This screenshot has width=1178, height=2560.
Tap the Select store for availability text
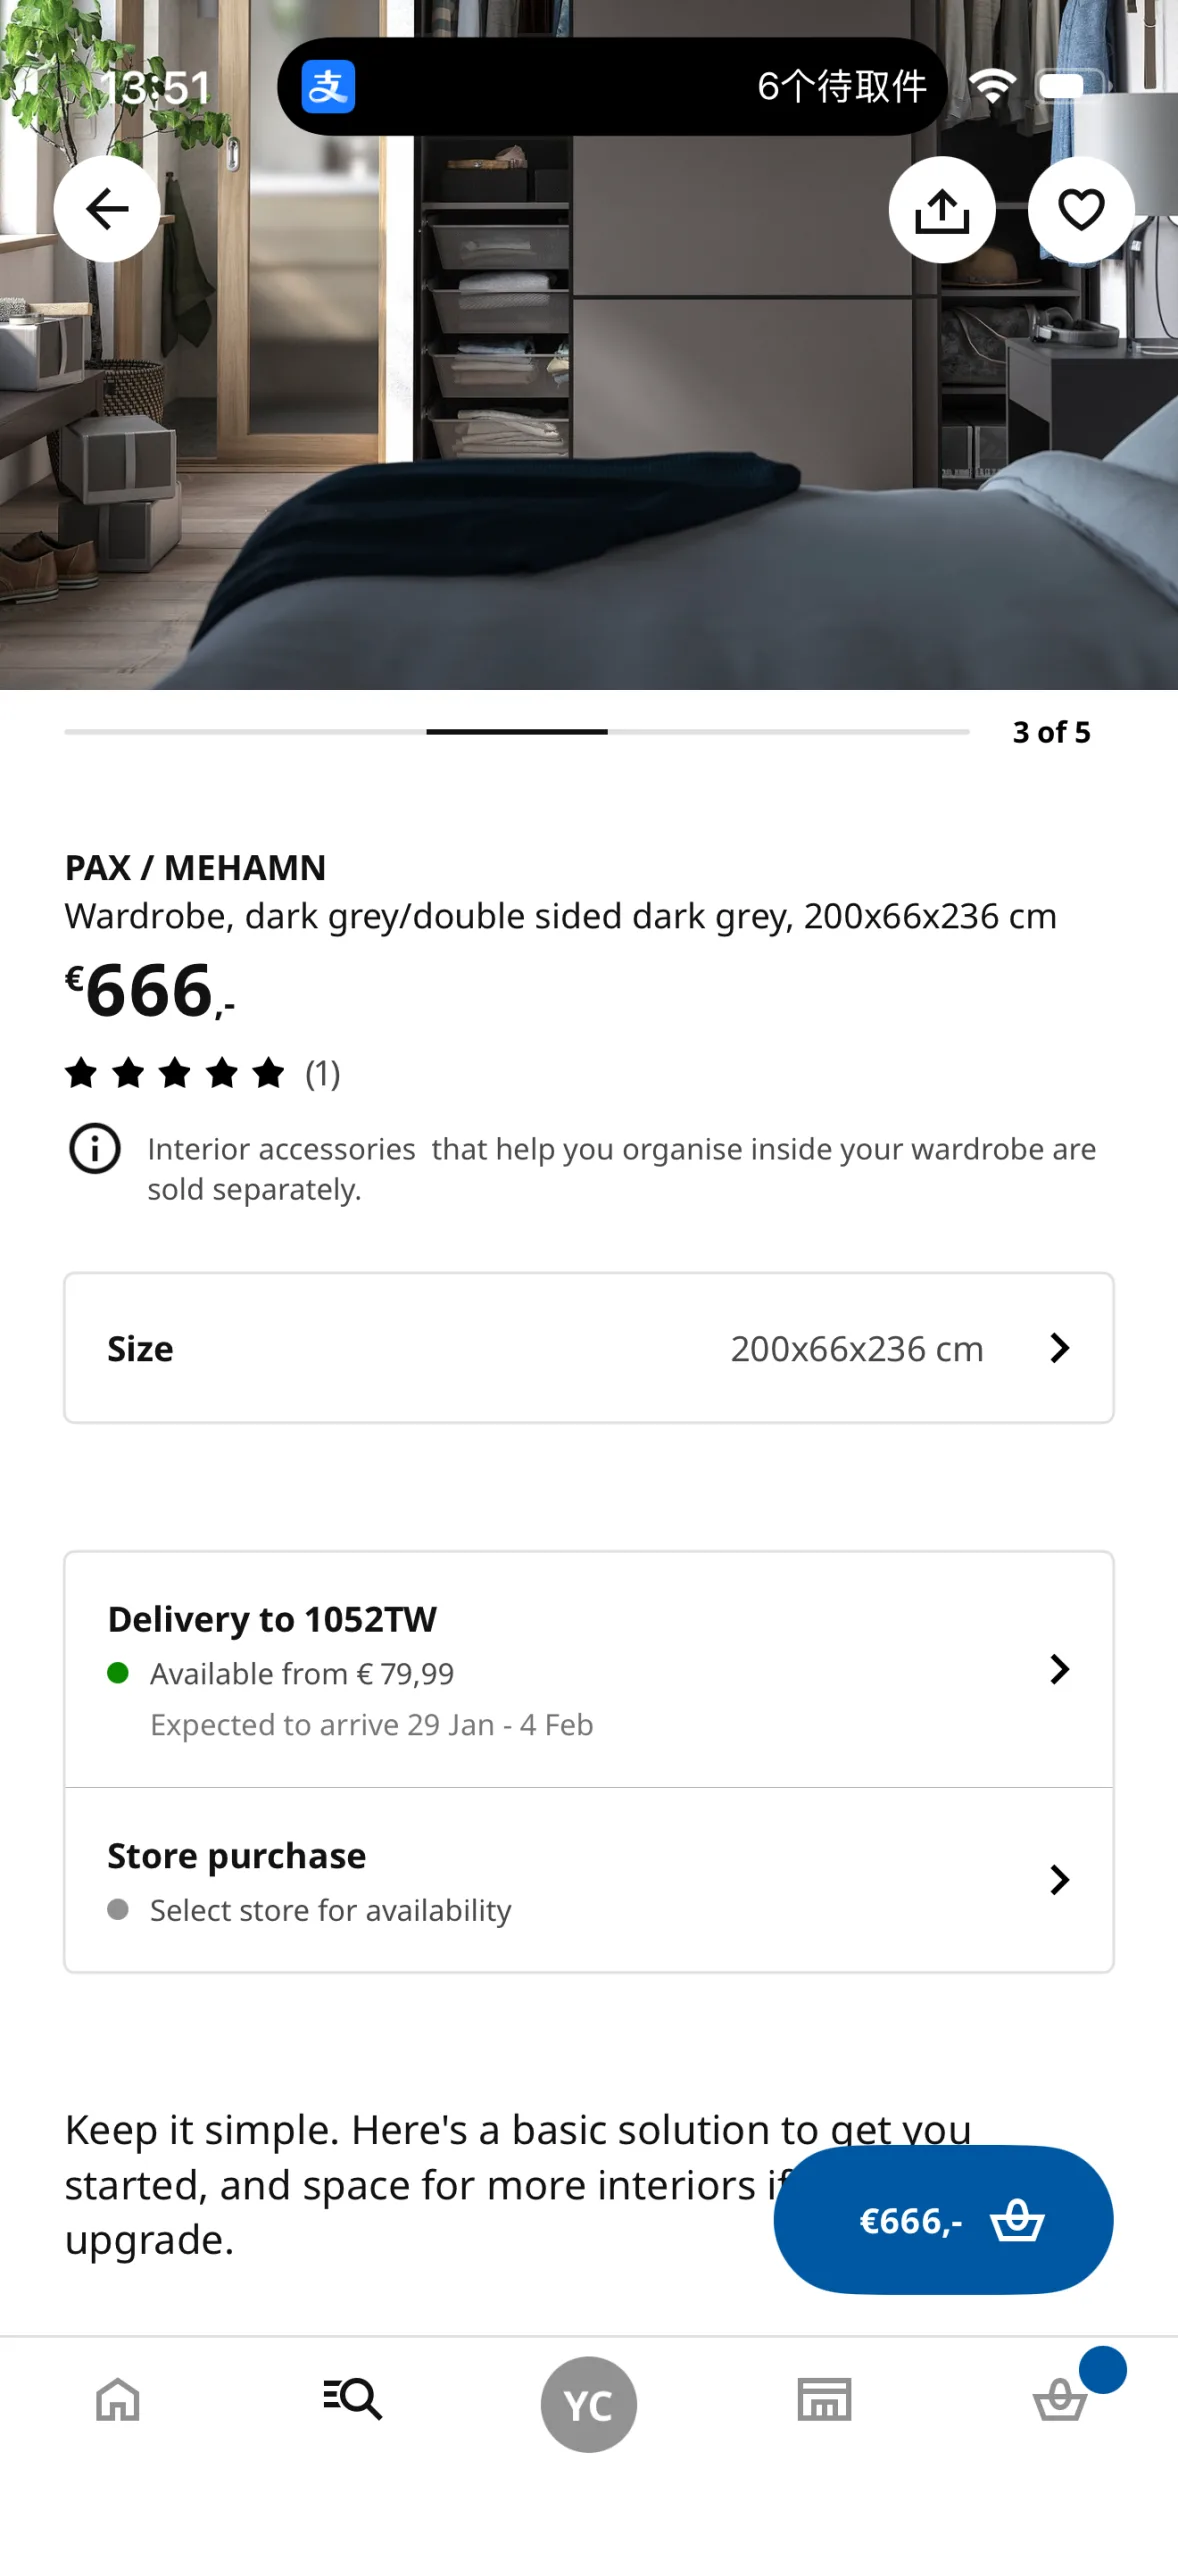coord(330,1910)
